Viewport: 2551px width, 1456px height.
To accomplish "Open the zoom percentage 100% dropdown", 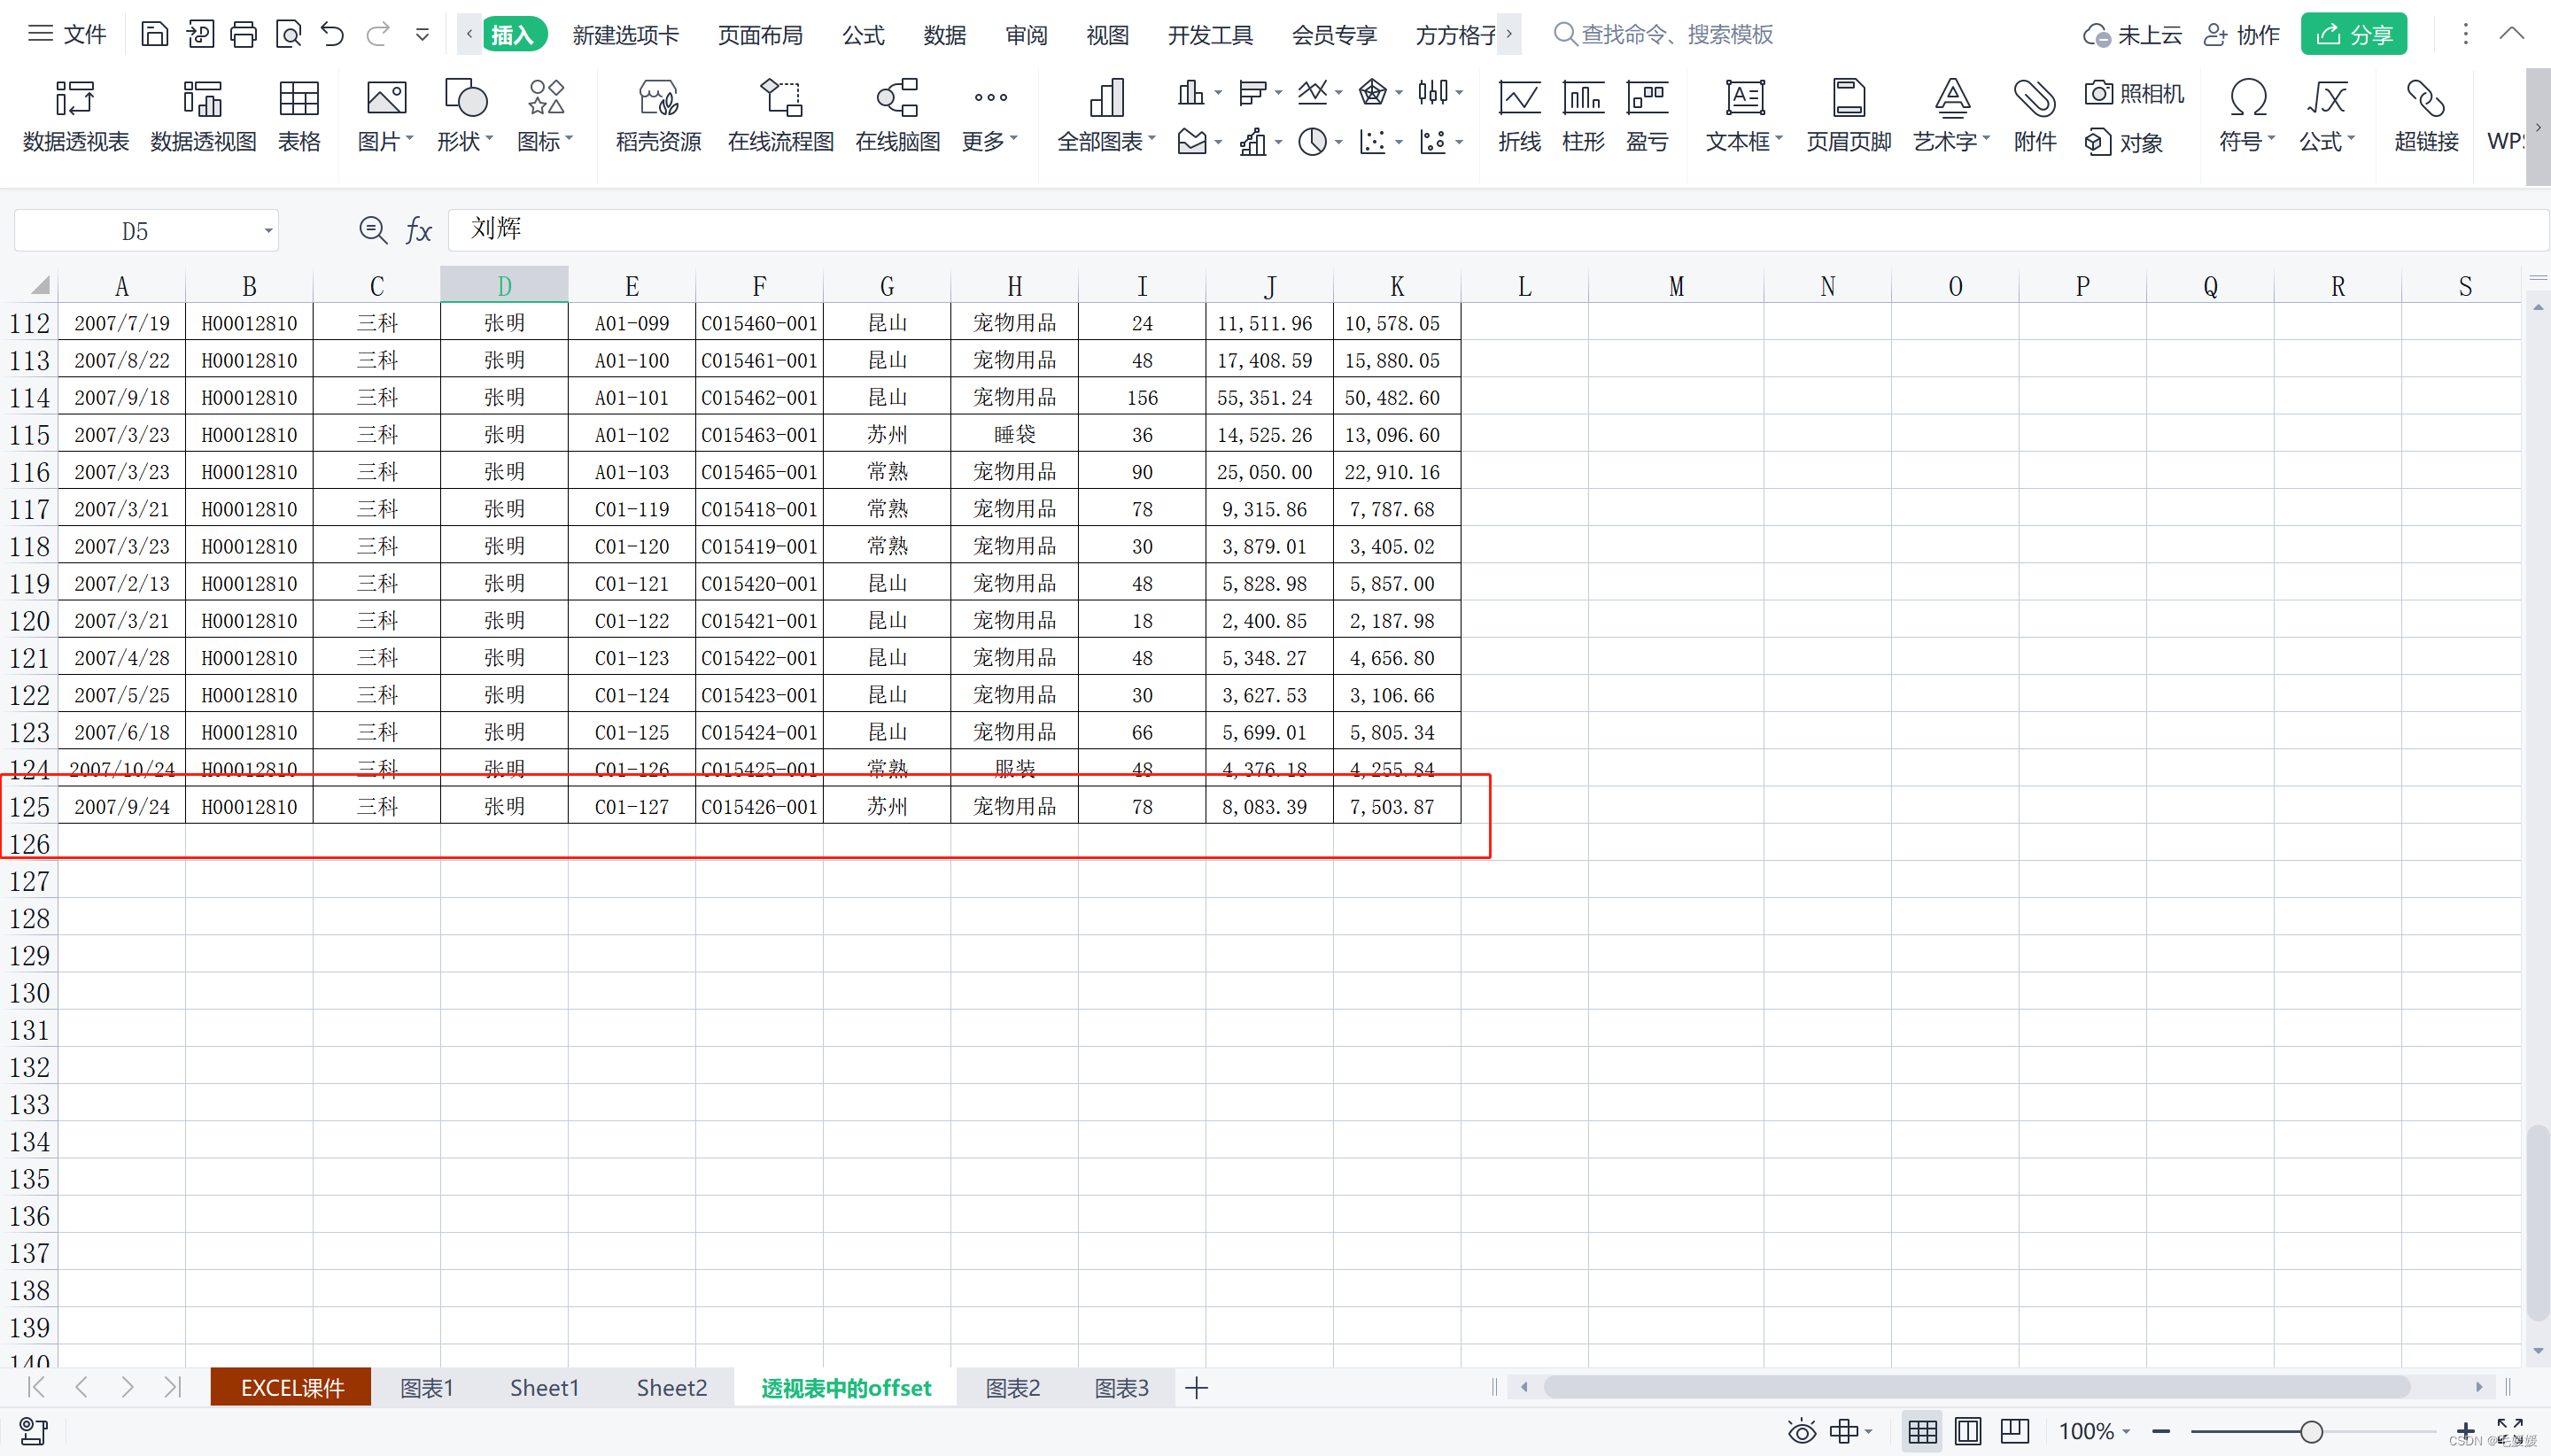I will point(2094,1432).
